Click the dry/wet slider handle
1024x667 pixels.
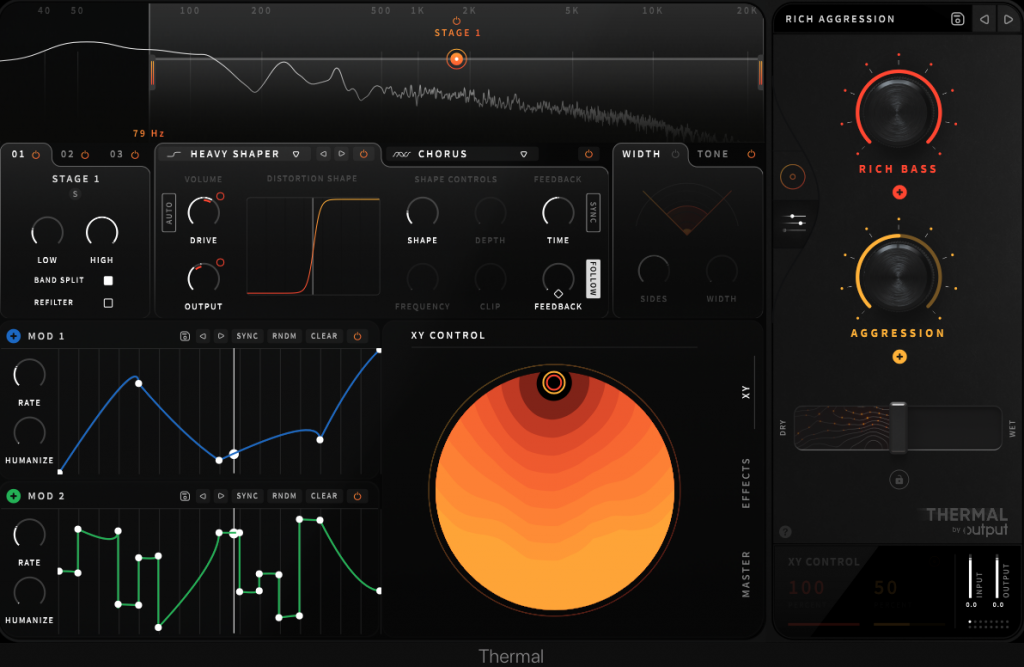click(x=899, y=428)
